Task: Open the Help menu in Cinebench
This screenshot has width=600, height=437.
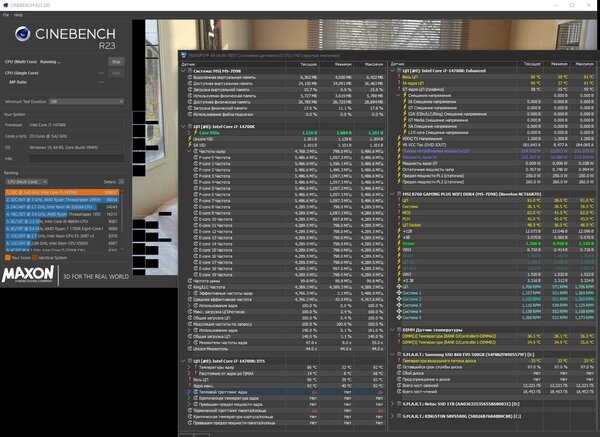Action: (x=18, y=15)
